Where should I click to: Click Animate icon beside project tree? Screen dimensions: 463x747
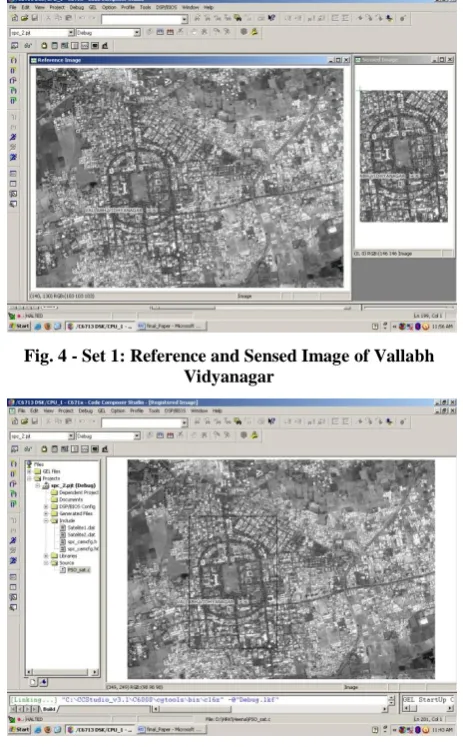coord(13,560)
